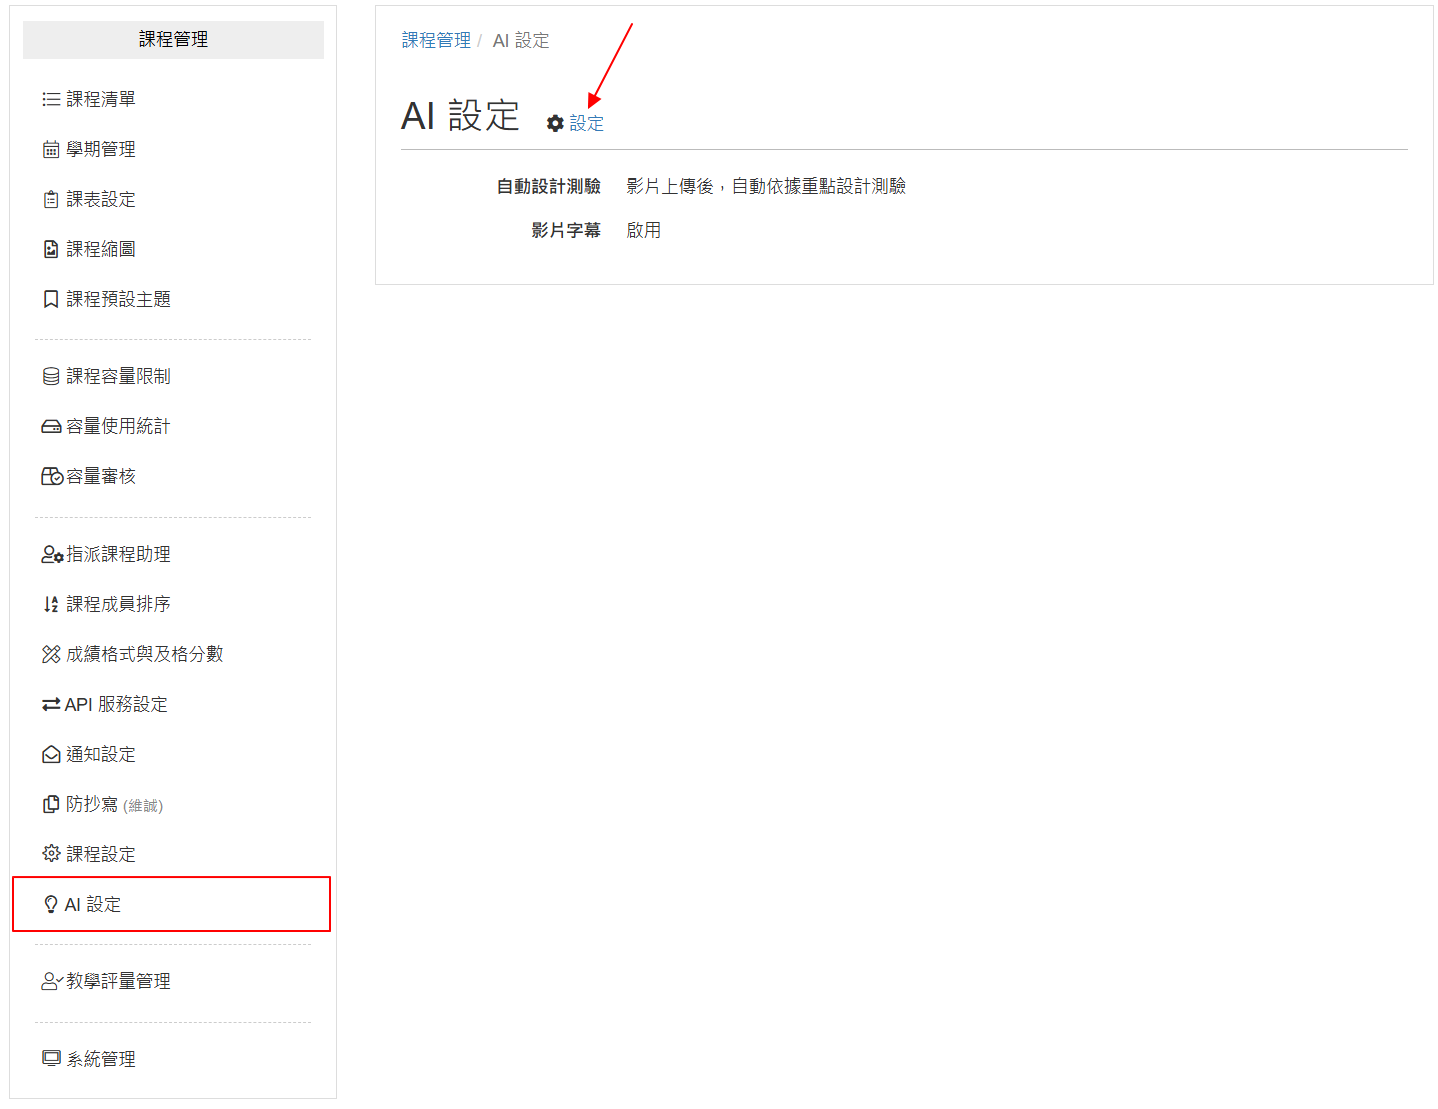1438x1109 pixels.
Task: Click the swap arrows icon for API 服務設定
Action: coord(51,704)
